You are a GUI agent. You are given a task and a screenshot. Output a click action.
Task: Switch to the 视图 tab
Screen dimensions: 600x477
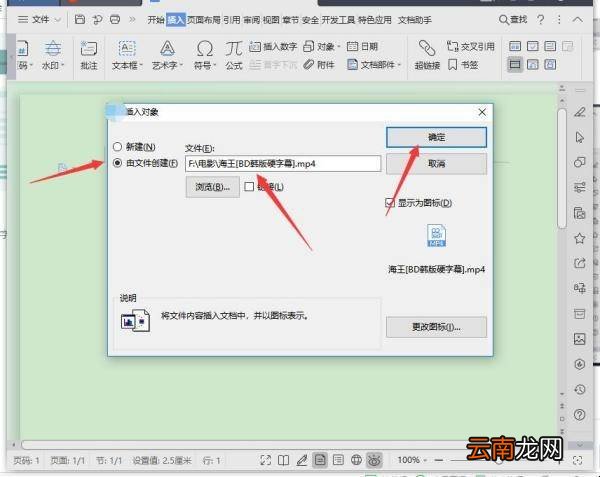(x=271, y=20)
